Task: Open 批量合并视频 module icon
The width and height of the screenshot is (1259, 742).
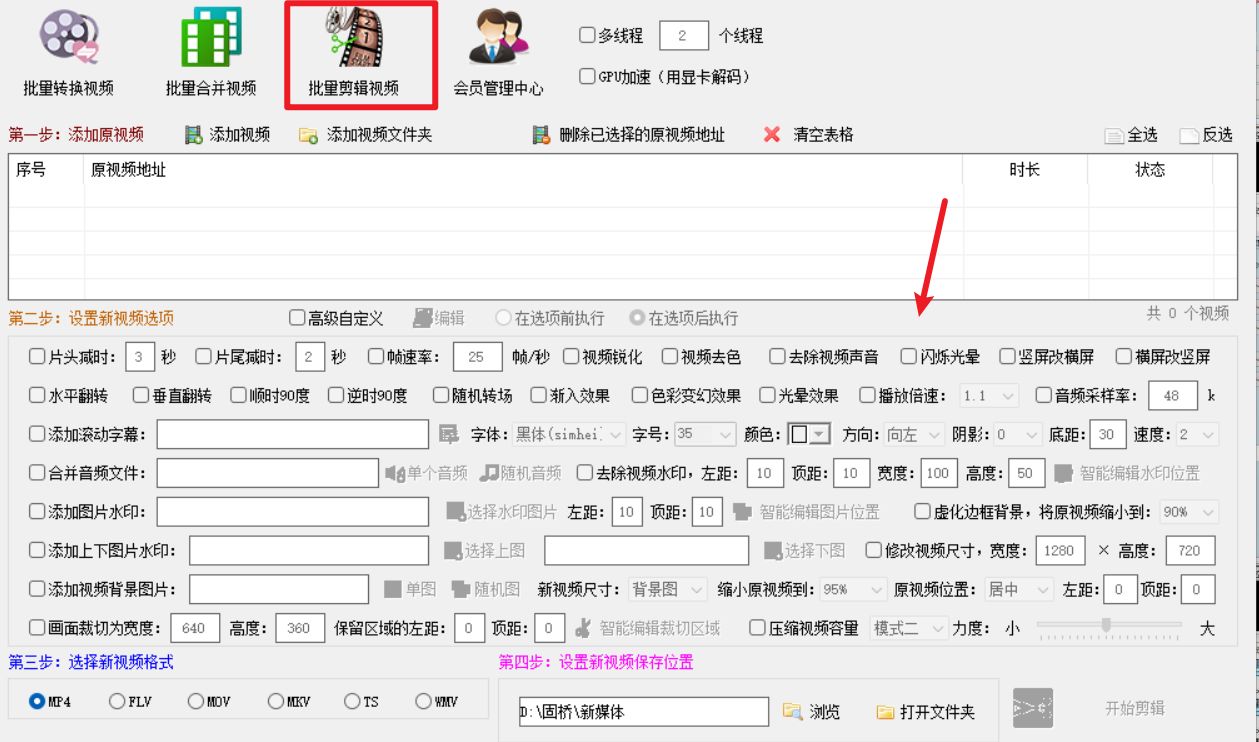Action: click(x=210, y=37)
